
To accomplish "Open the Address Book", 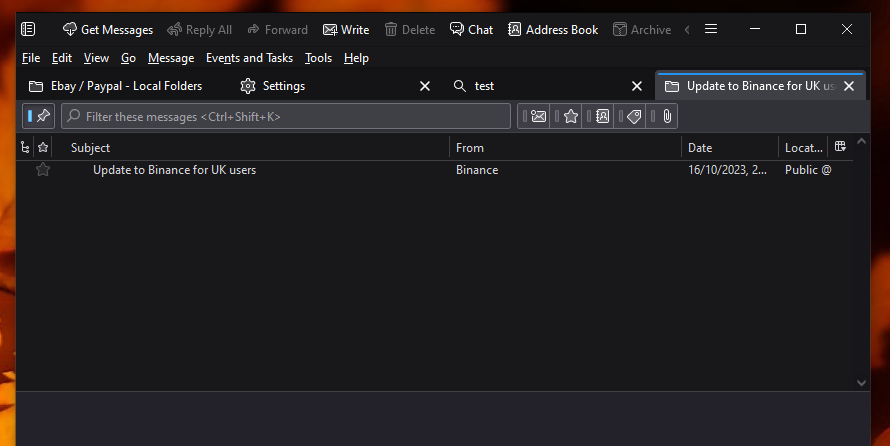I will click(552, 30).
